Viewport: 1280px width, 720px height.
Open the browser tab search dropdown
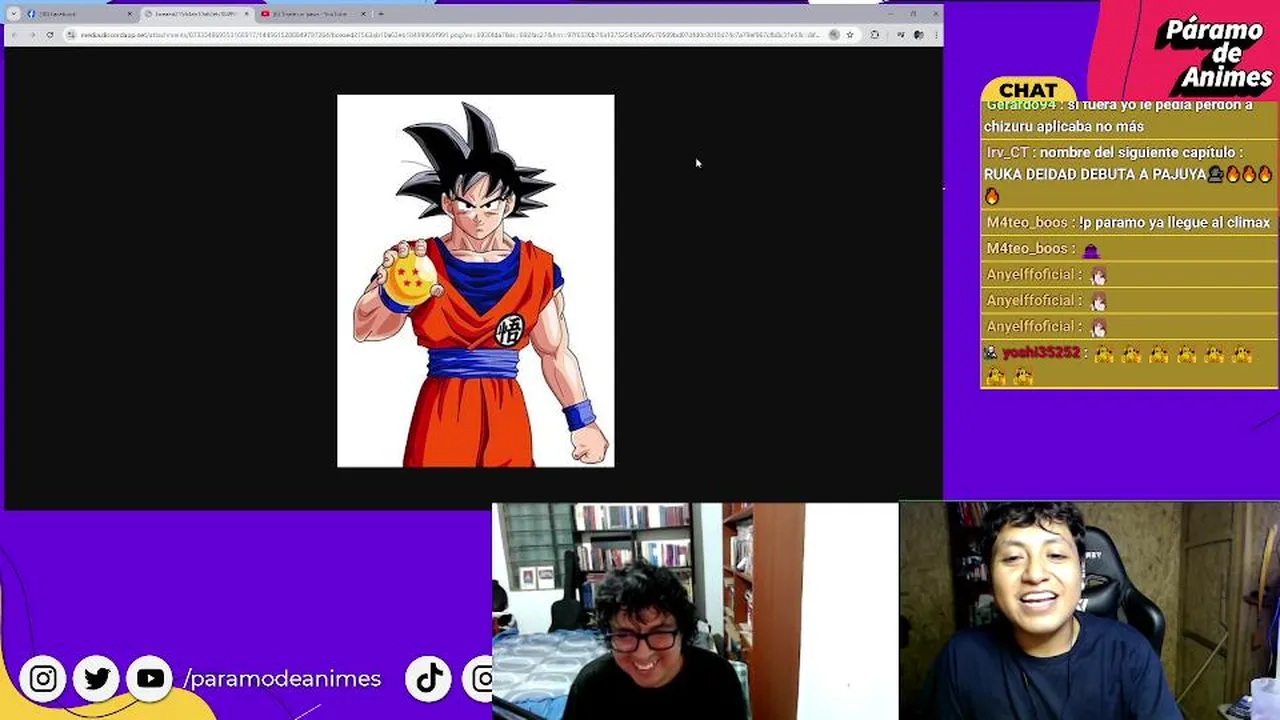13,14
